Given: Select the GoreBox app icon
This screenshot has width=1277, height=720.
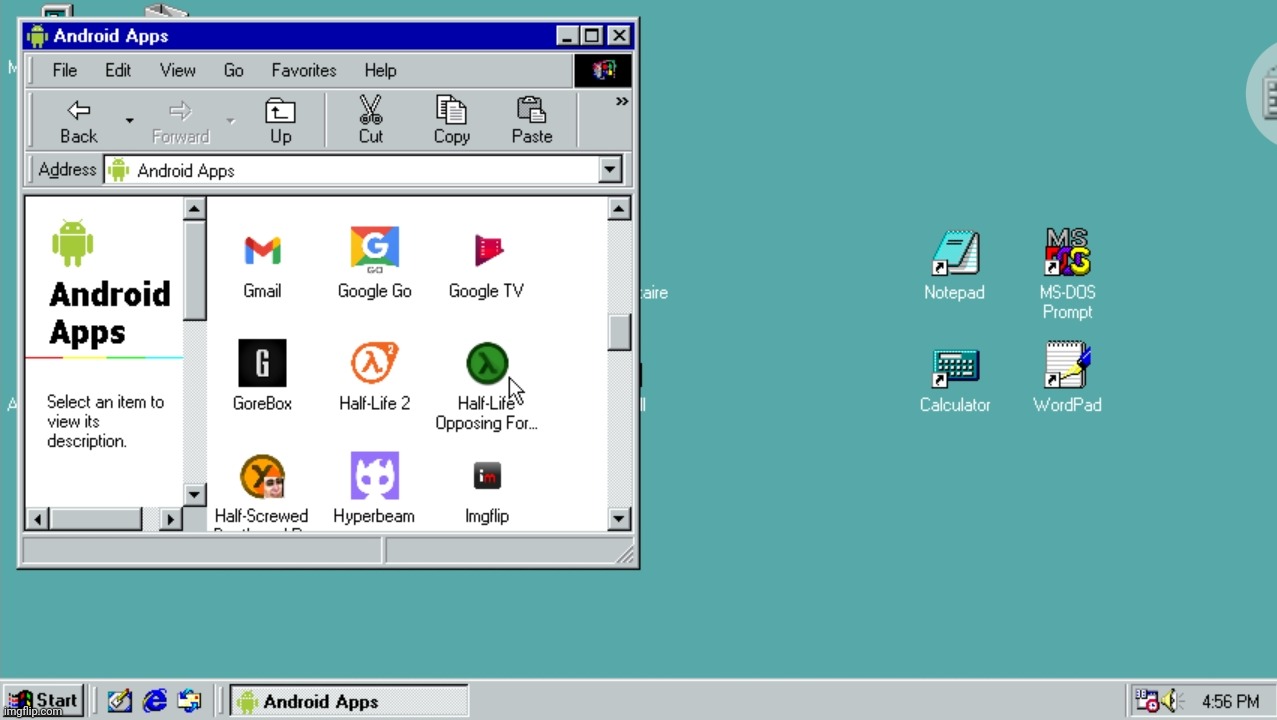Looking at the screenshot, I should click(x=262, y=362).
